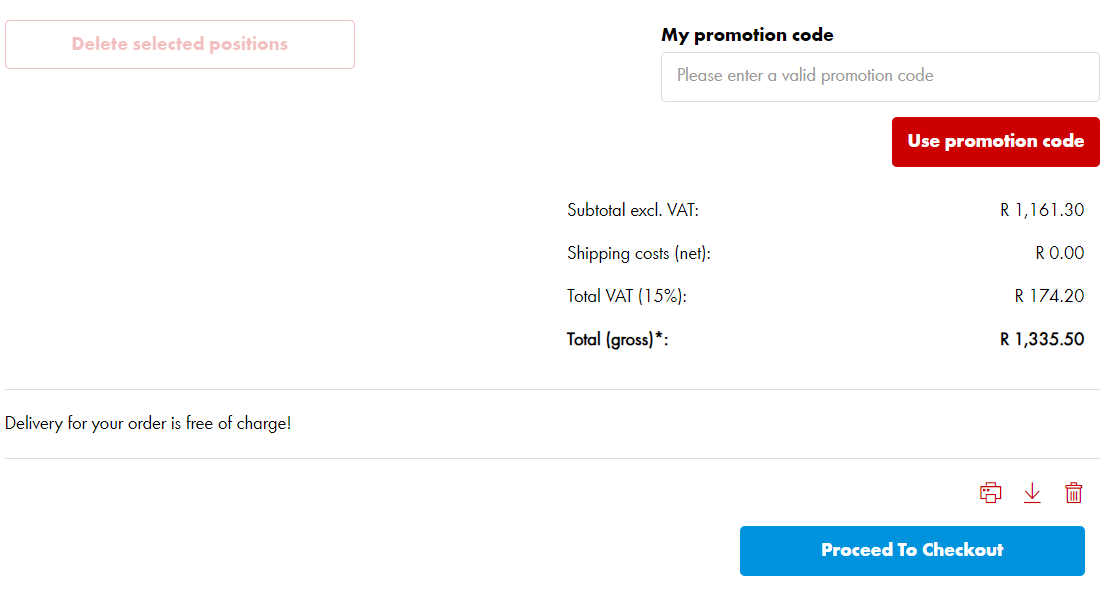
Task: Click the My promotion code heading
Action: pos(747,35)
